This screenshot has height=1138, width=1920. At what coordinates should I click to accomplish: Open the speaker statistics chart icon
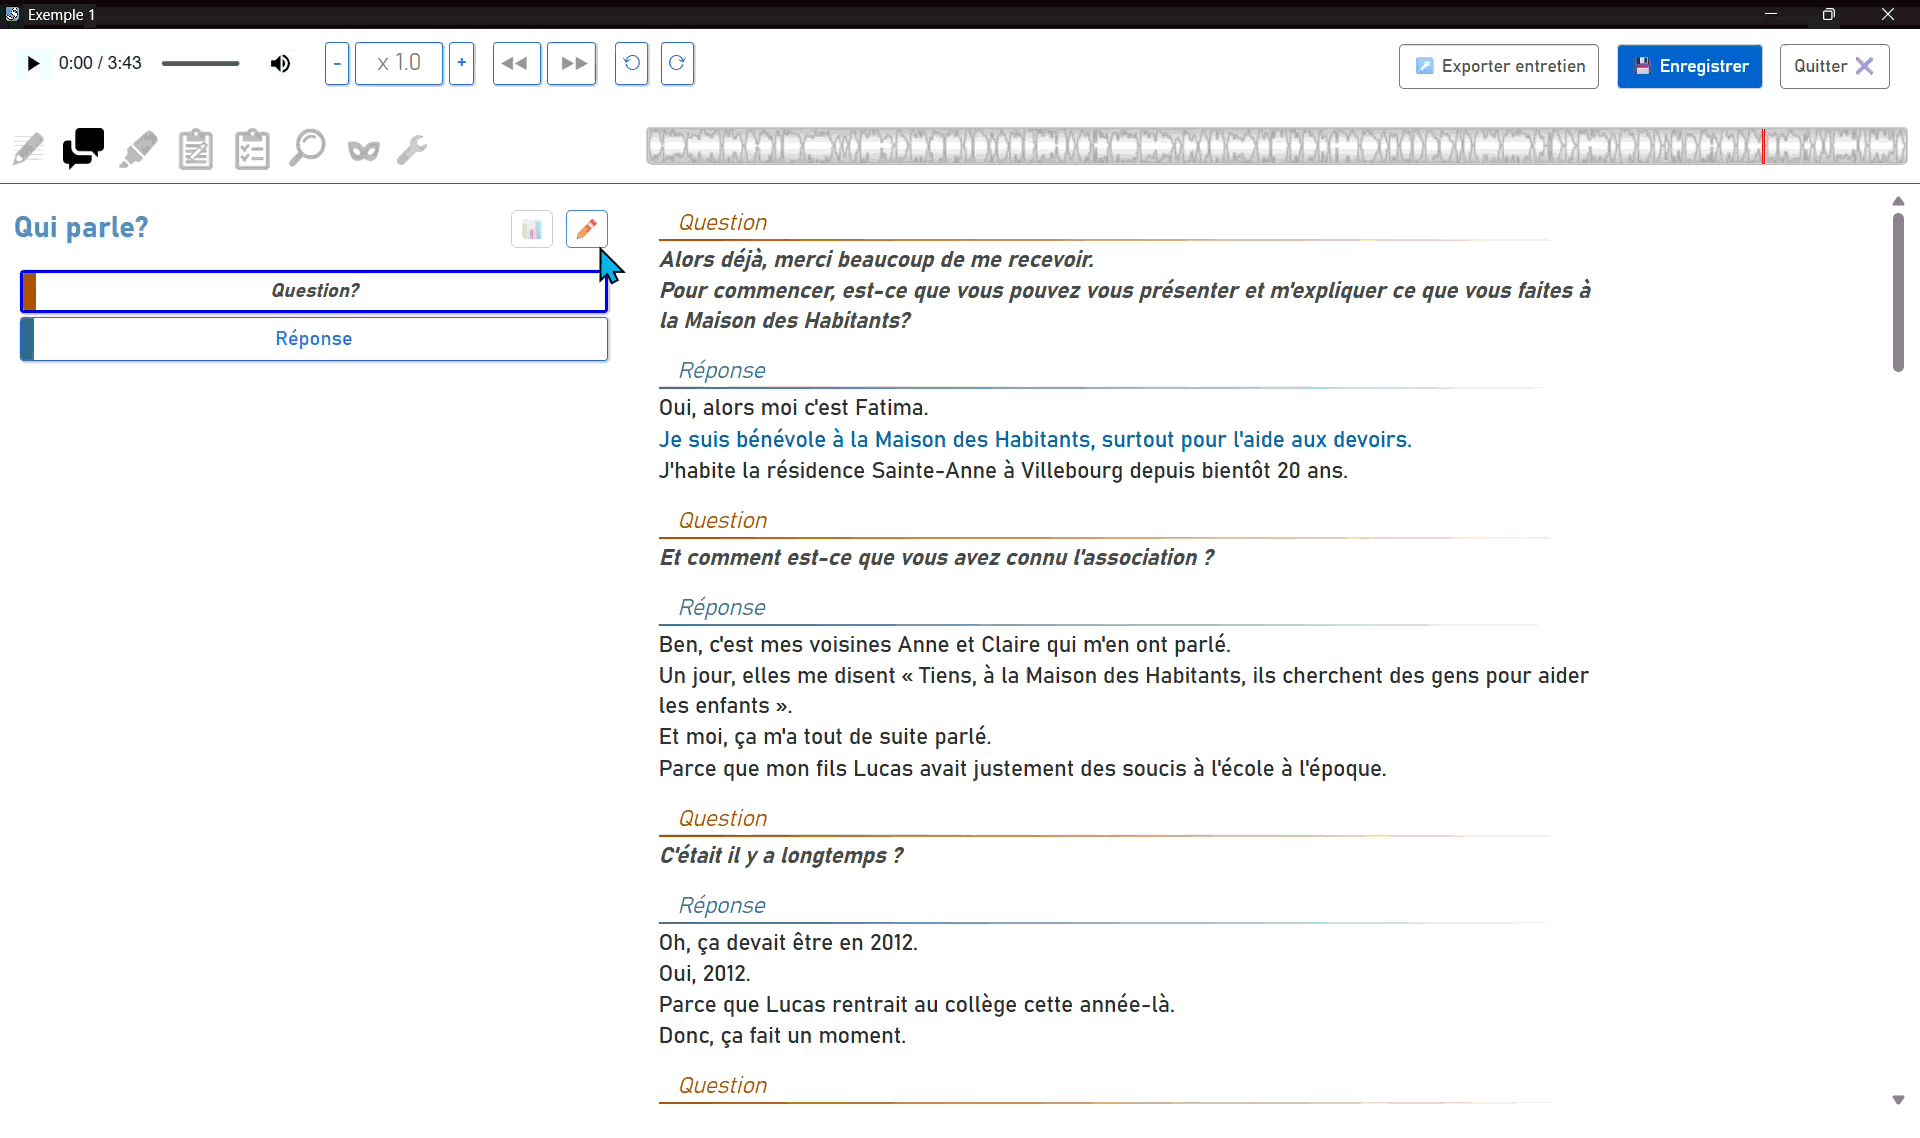click(532, 229)
